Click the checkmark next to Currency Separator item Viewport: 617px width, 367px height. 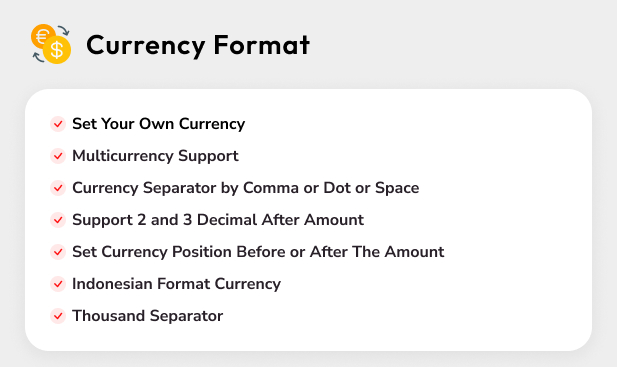(58, 188)
